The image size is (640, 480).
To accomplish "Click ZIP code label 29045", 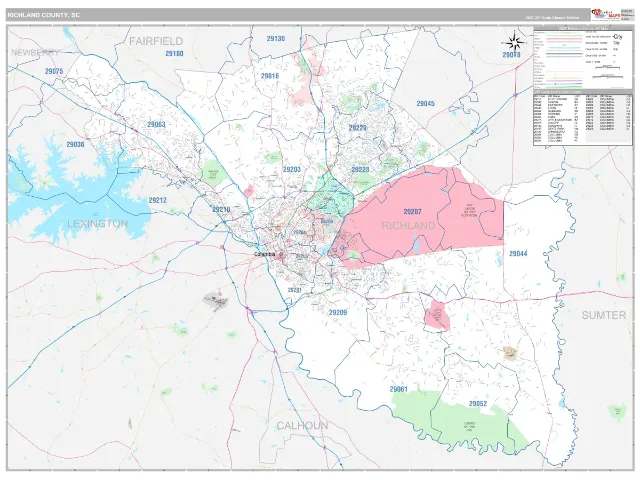I will 425,103.
